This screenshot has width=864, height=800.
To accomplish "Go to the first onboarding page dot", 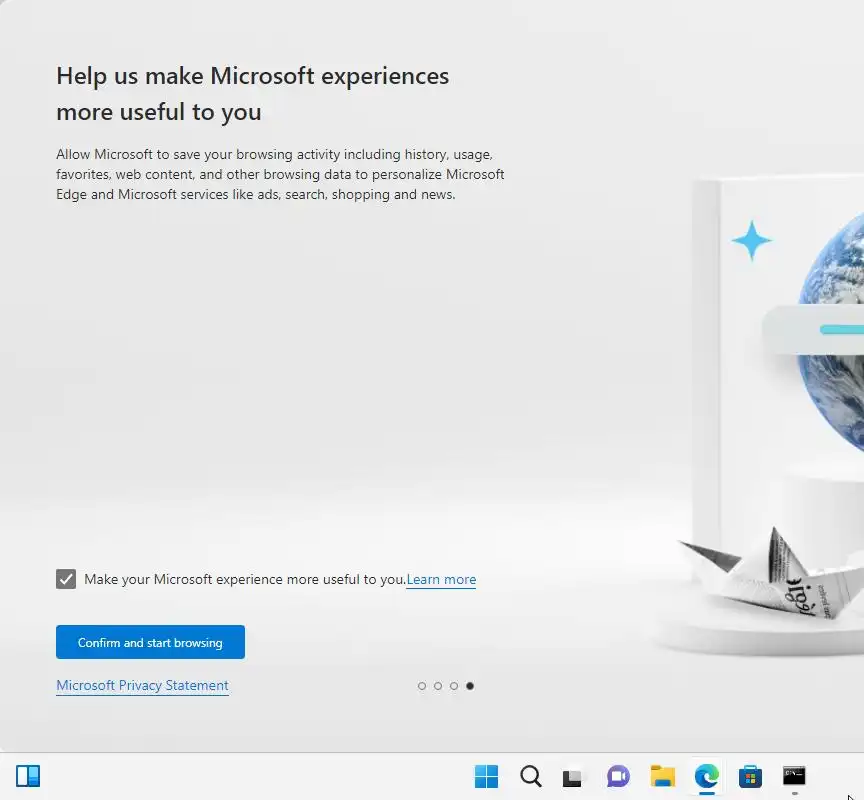I will [422, 686].
